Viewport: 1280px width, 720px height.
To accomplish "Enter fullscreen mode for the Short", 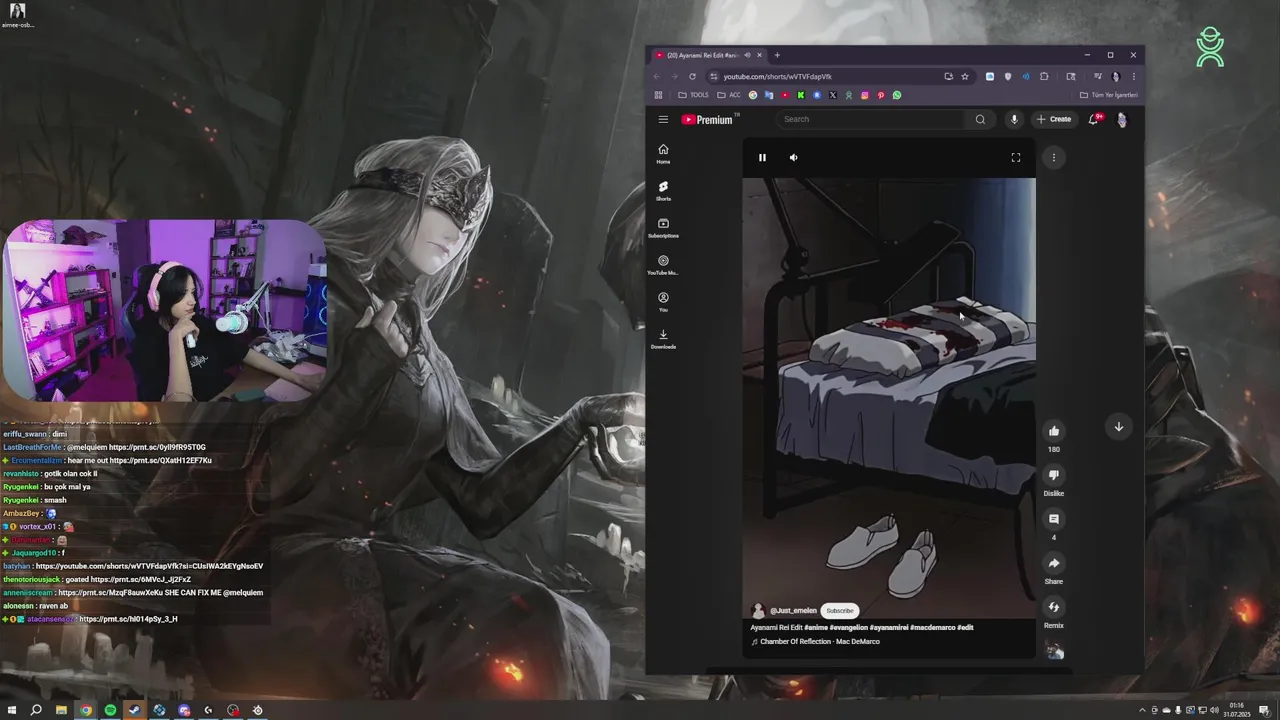I will 1016,157.
